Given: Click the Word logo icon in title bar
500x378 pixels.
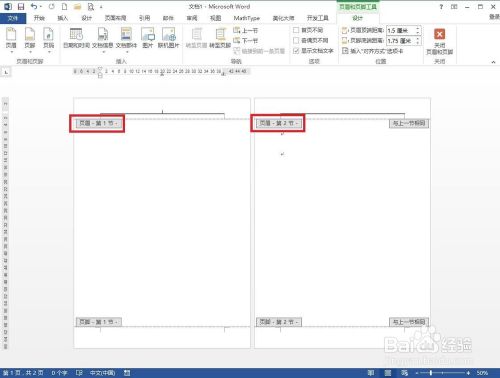Looking at the screenshot, I should pyautogui.click(x=8, y=7).
